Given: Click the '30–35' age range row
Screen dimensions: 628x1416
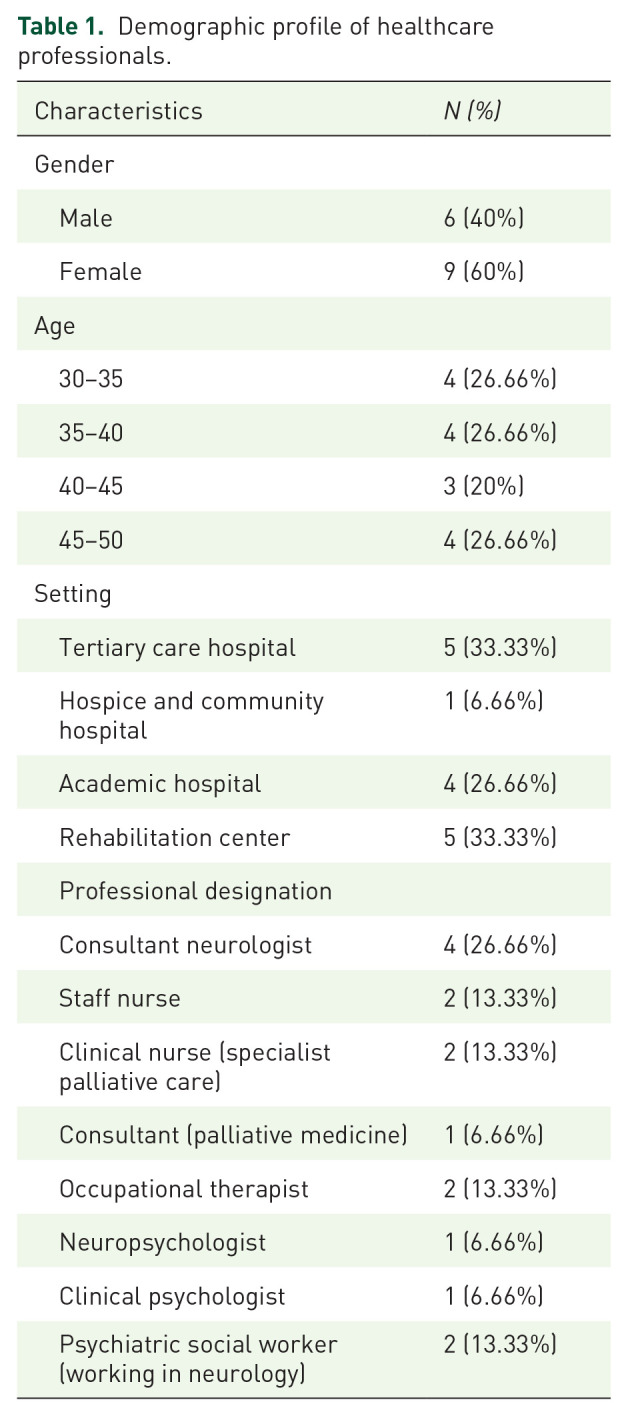Looking at the screenshot, I should point(91,379).
